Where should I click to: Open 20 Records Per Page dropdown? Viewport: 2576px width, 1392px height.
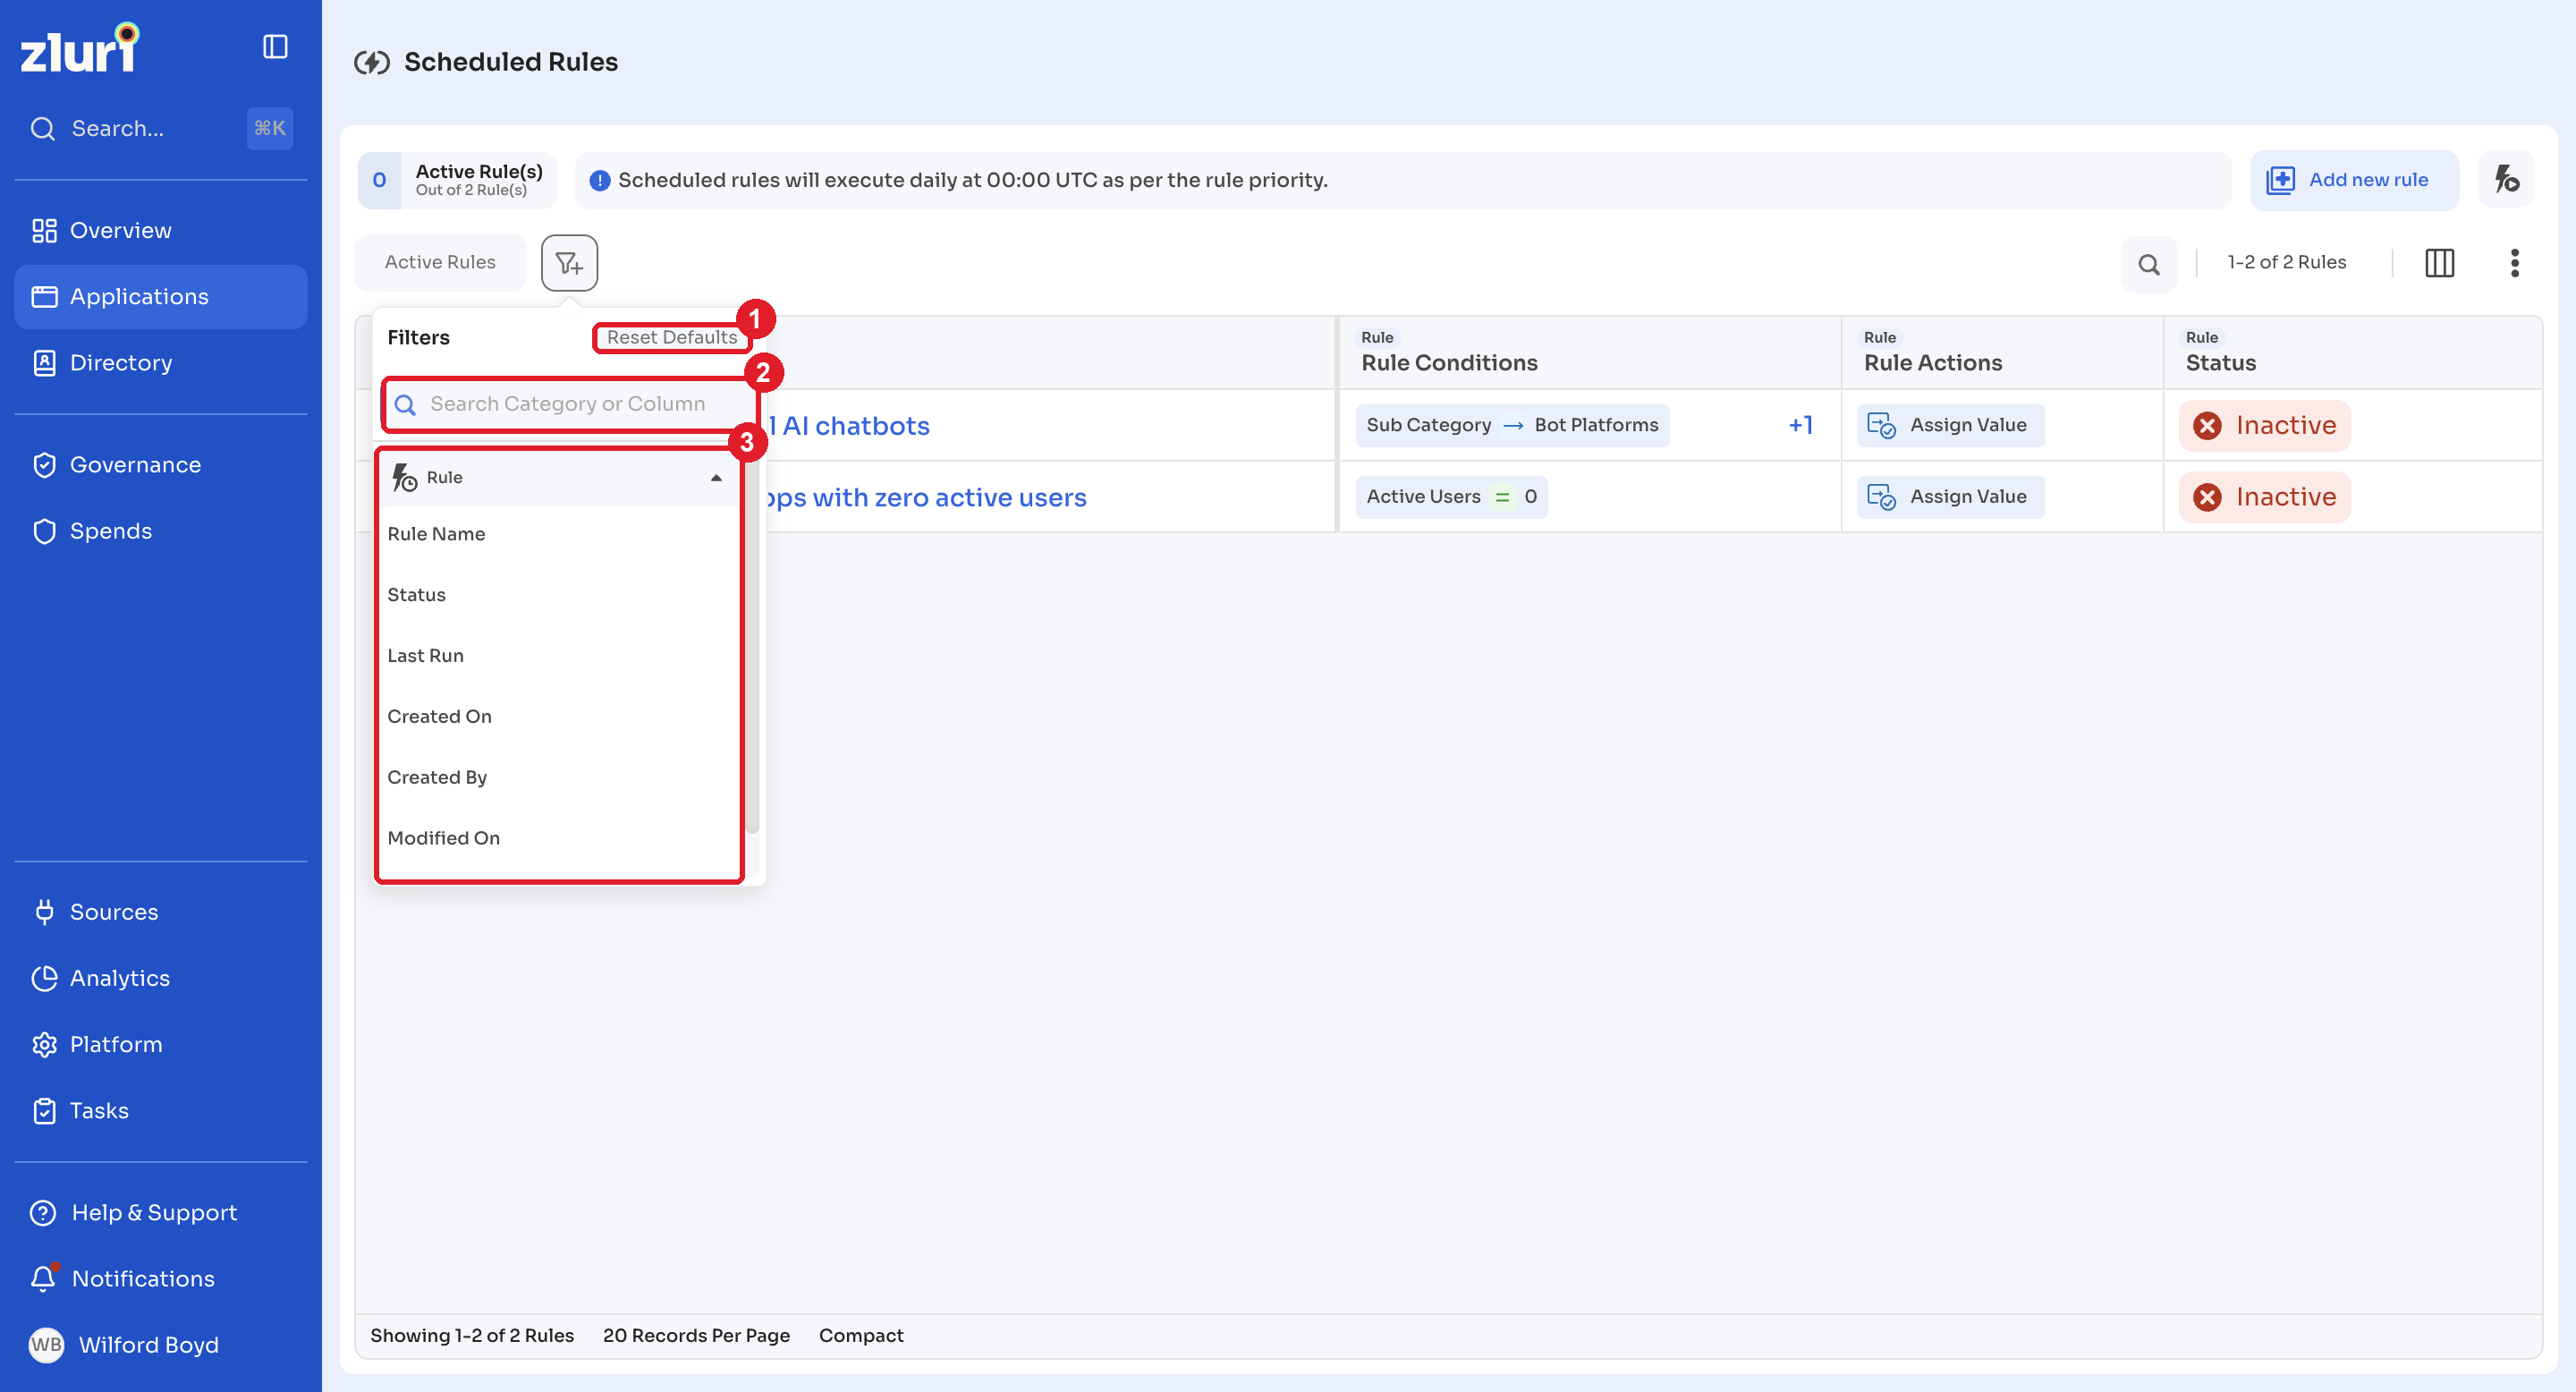tap(696, 1336)
